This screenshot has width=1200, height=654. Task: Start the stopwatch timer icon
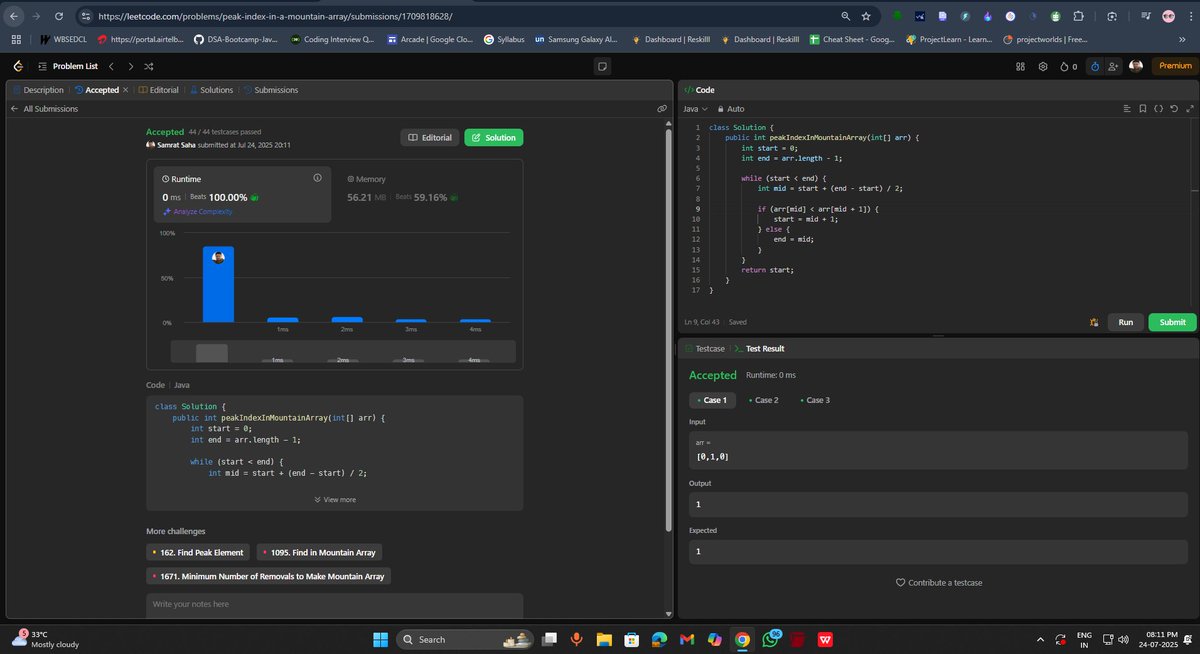(x=1095, y=66)
